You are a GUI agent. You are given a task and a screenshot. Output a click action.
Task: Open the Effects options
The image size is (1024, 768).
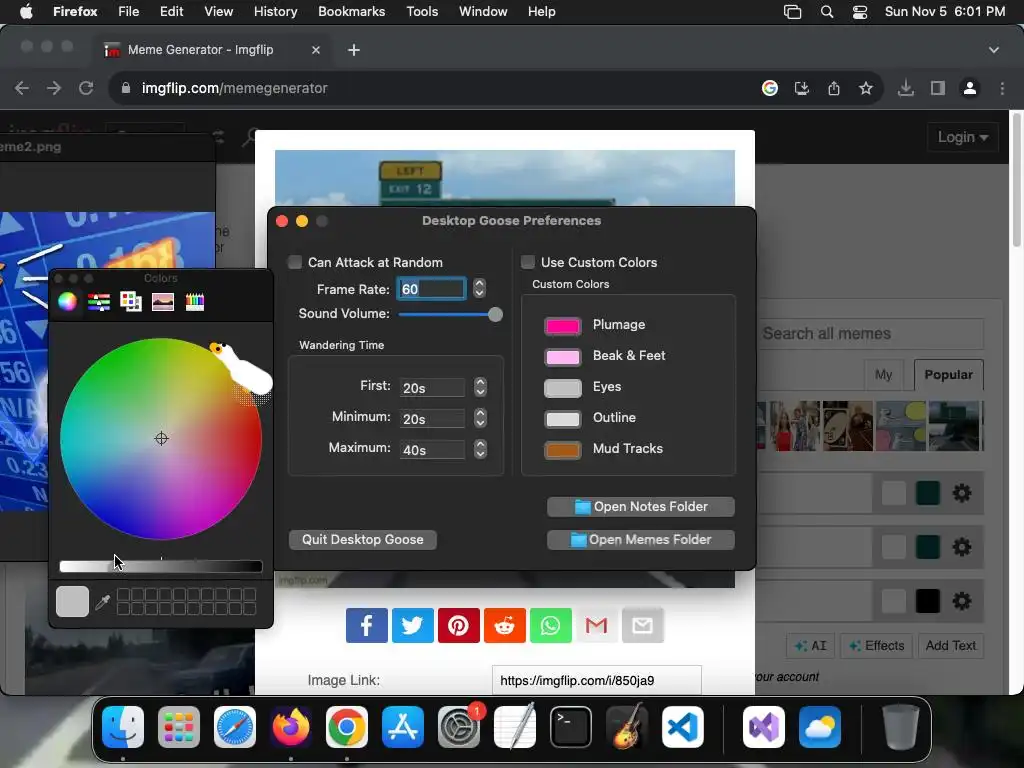click(x=876, y=645)
